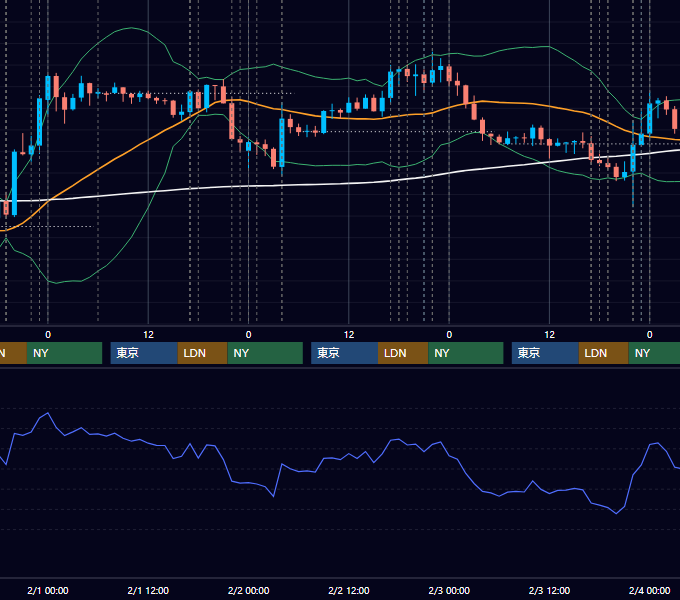Select the NY session block spanning 2/3 00:00

point(466,353)
